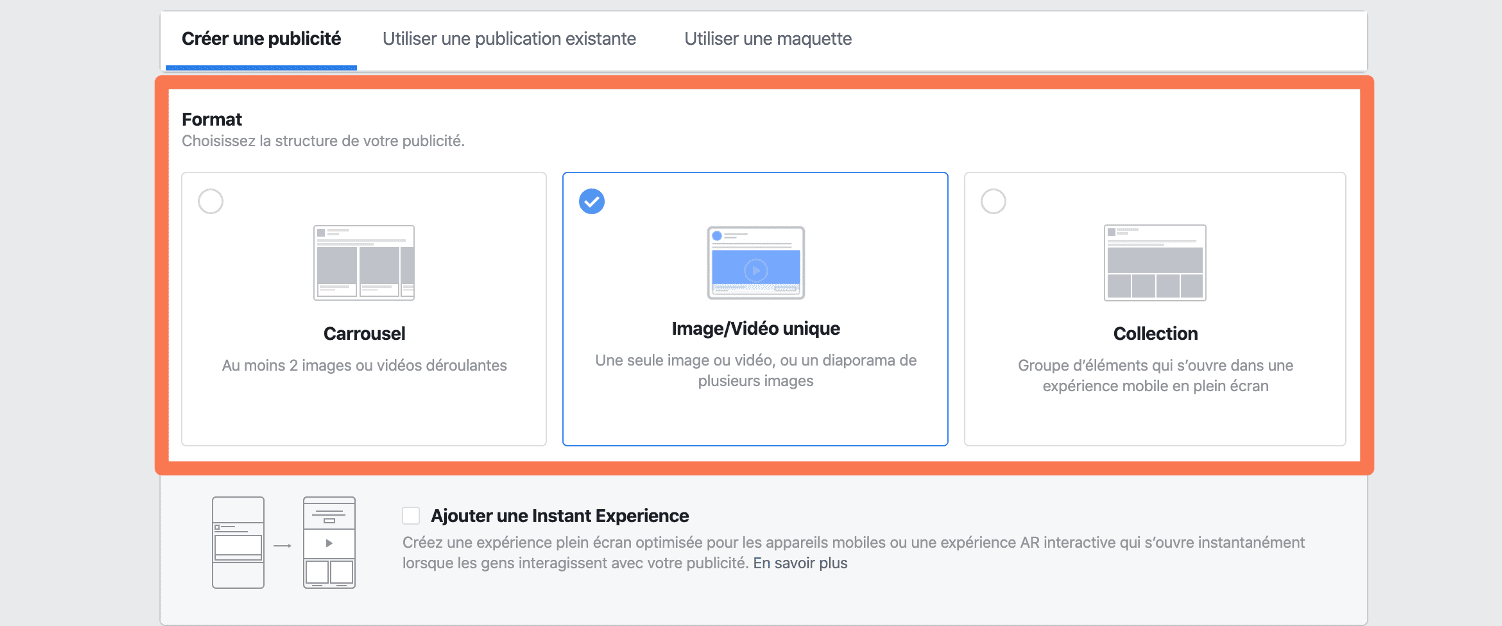Click the Carrousel format title
The height and width of the screenshot is (626, 1502).
pos(364,334)
